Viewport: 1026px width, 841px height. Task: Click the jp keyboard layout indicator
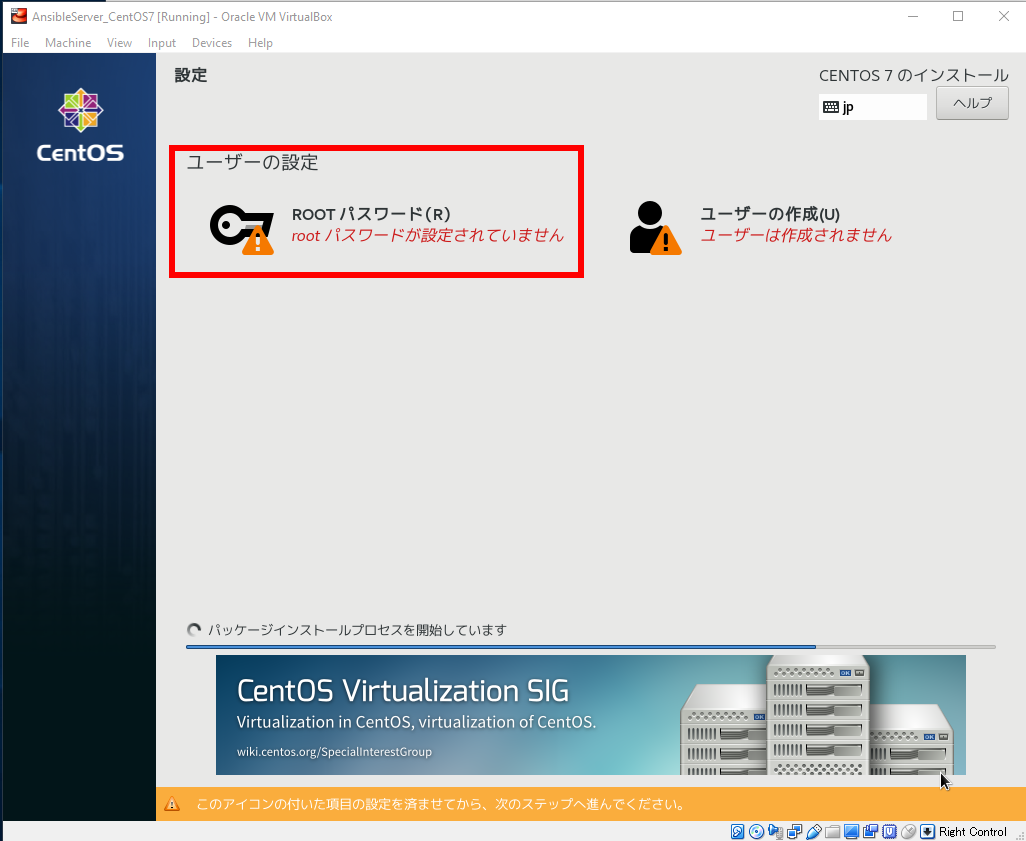click(872, 107)
